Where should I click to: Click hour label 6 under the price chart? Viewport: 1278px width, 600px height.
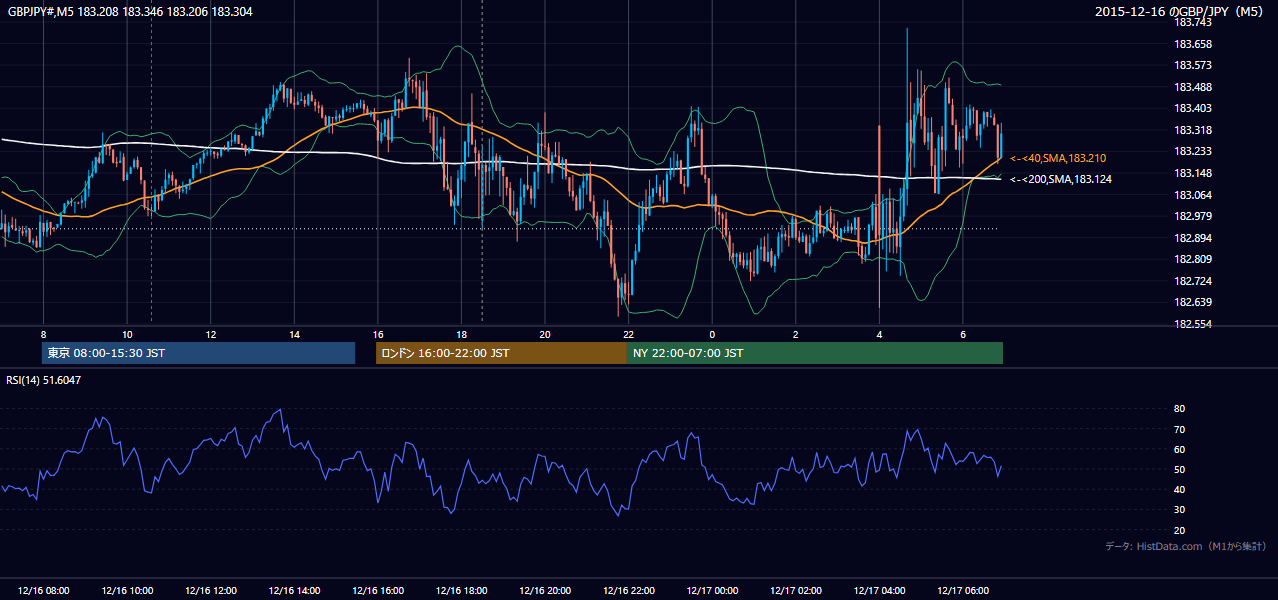[x=962, y=334]
